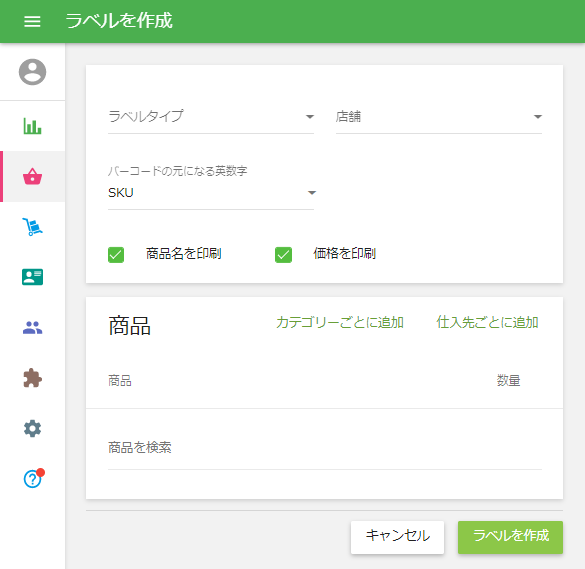
Task: Click the 数量 column header
Action: (508, 381)
